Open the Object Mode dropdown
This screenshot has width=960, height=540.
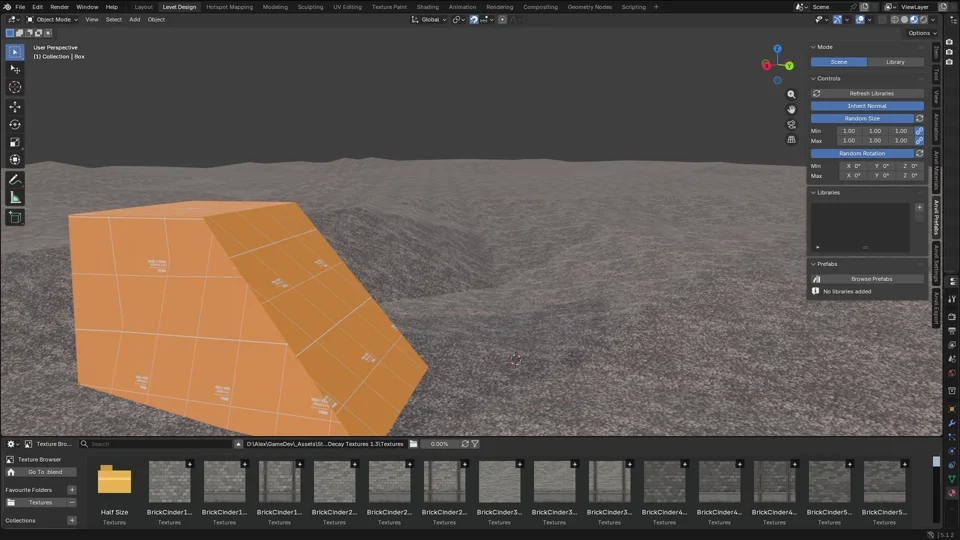coord(52,20)
